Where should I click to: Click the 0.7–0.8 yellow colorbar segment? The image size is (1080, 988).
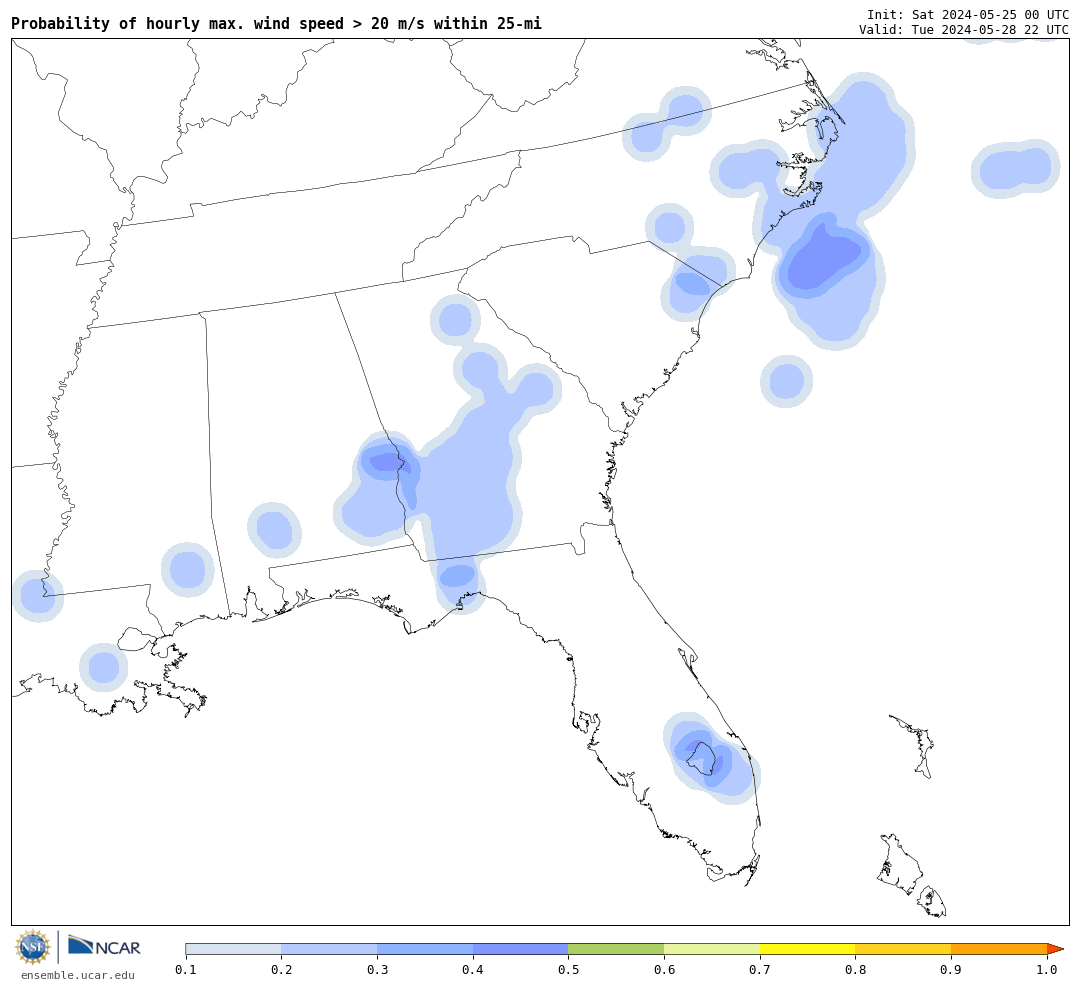coord(807,949)
